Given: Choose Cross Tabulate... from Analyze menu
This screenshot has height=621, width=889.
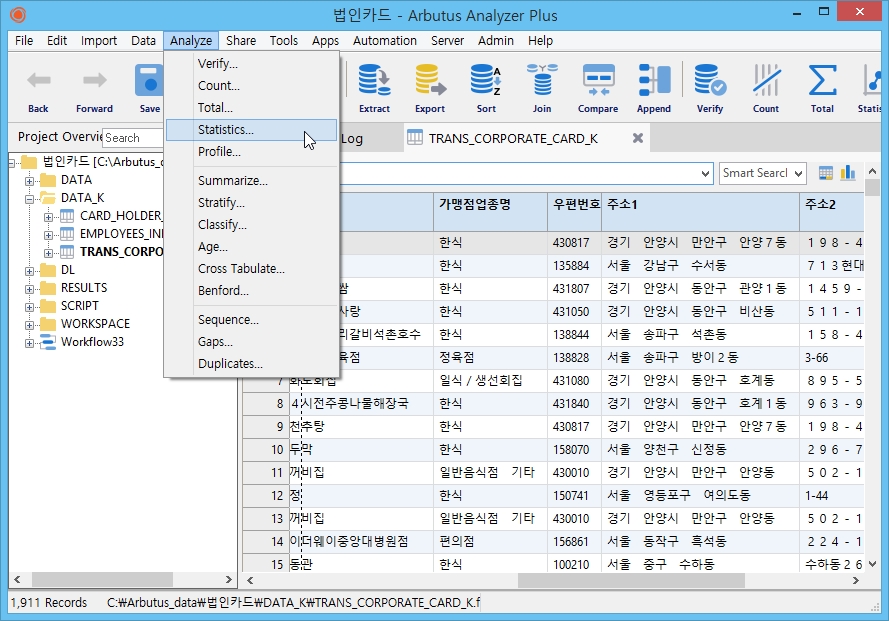Looking at the screenshot, I should 251,269.
